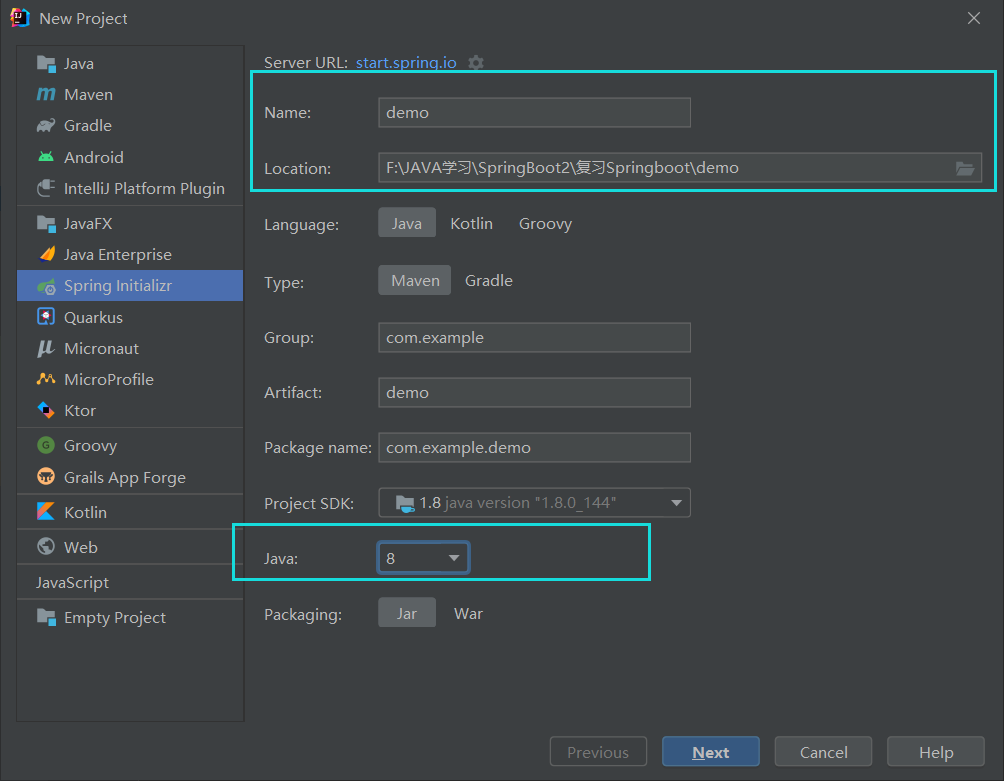Open the start.spring.io link
The image size is (1004, 781).
[x=406, y=63]
